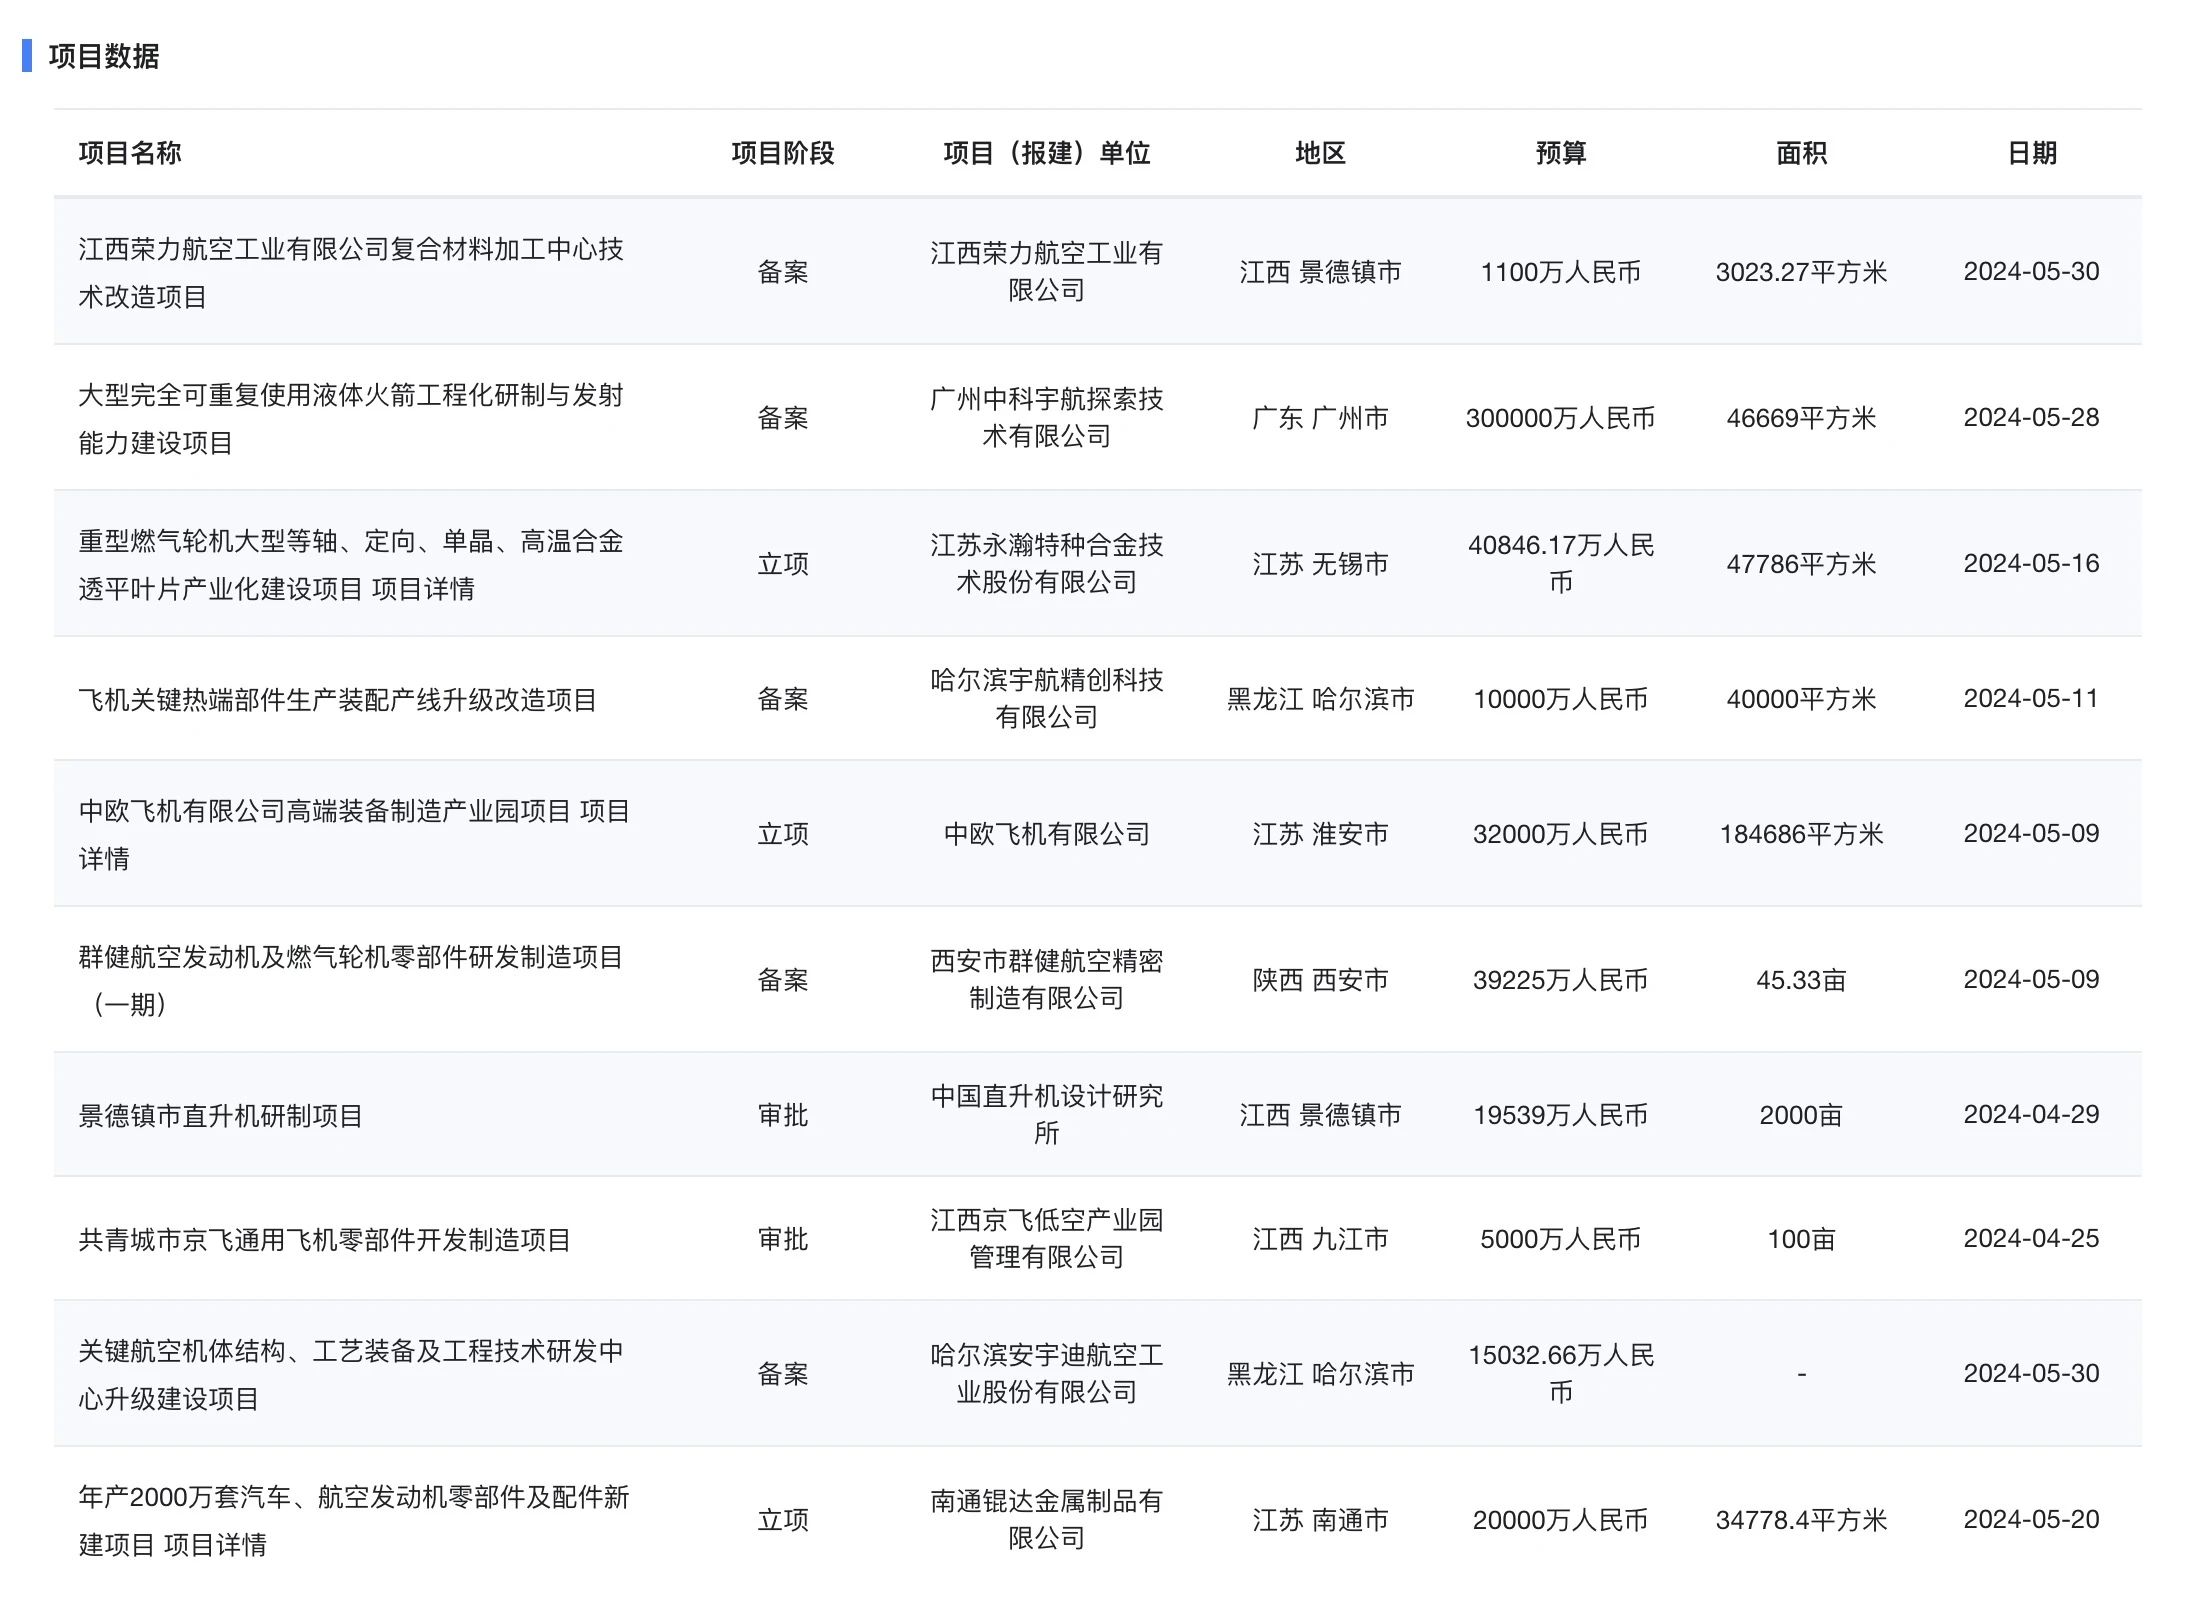Viewport: 2192px width, 1614px height.
Task: Click the 面积 column header
Action: (x=1801, y=153)
